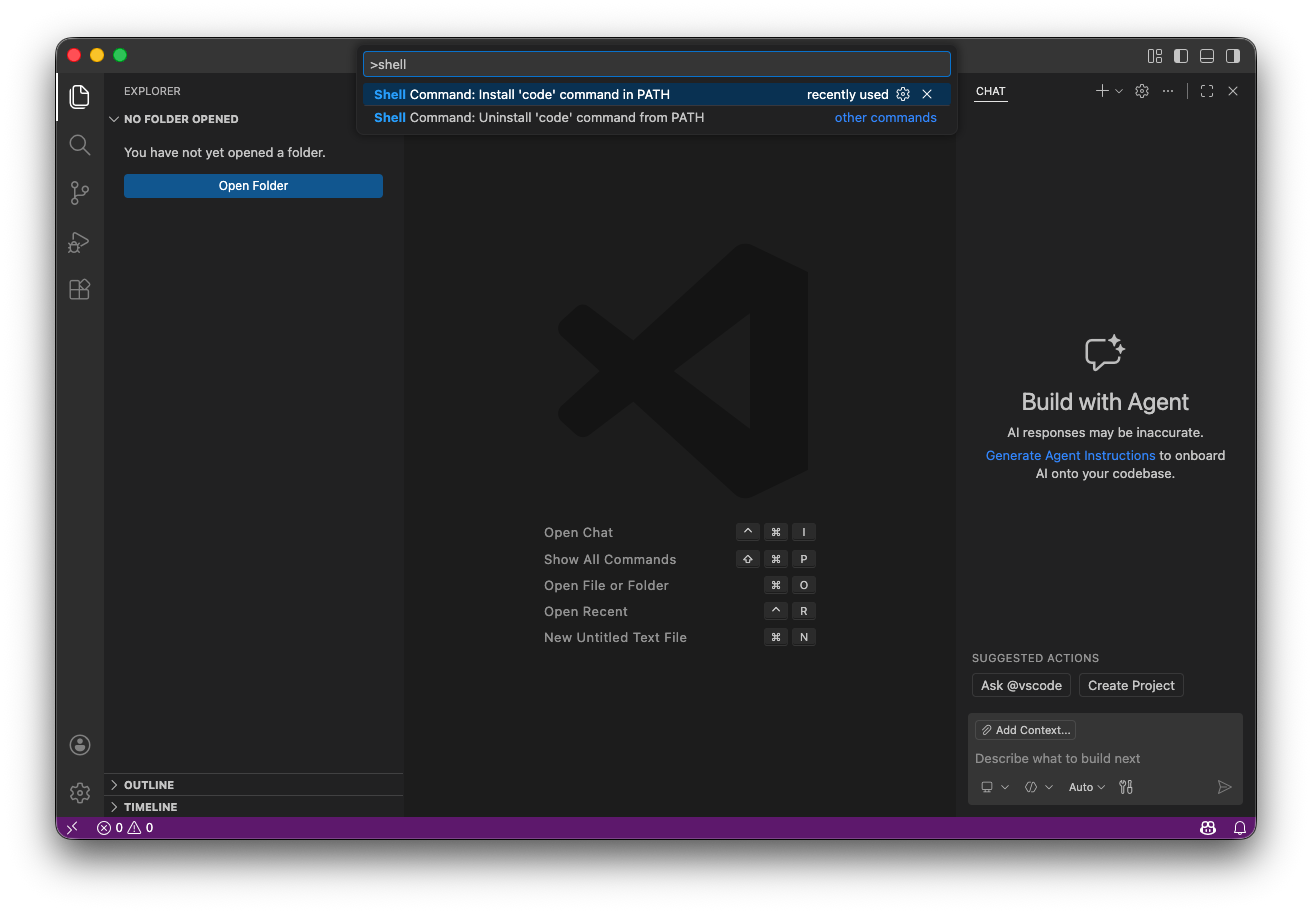
Task: Open the new chat dropdown chevron
Action: (1118, 91)
